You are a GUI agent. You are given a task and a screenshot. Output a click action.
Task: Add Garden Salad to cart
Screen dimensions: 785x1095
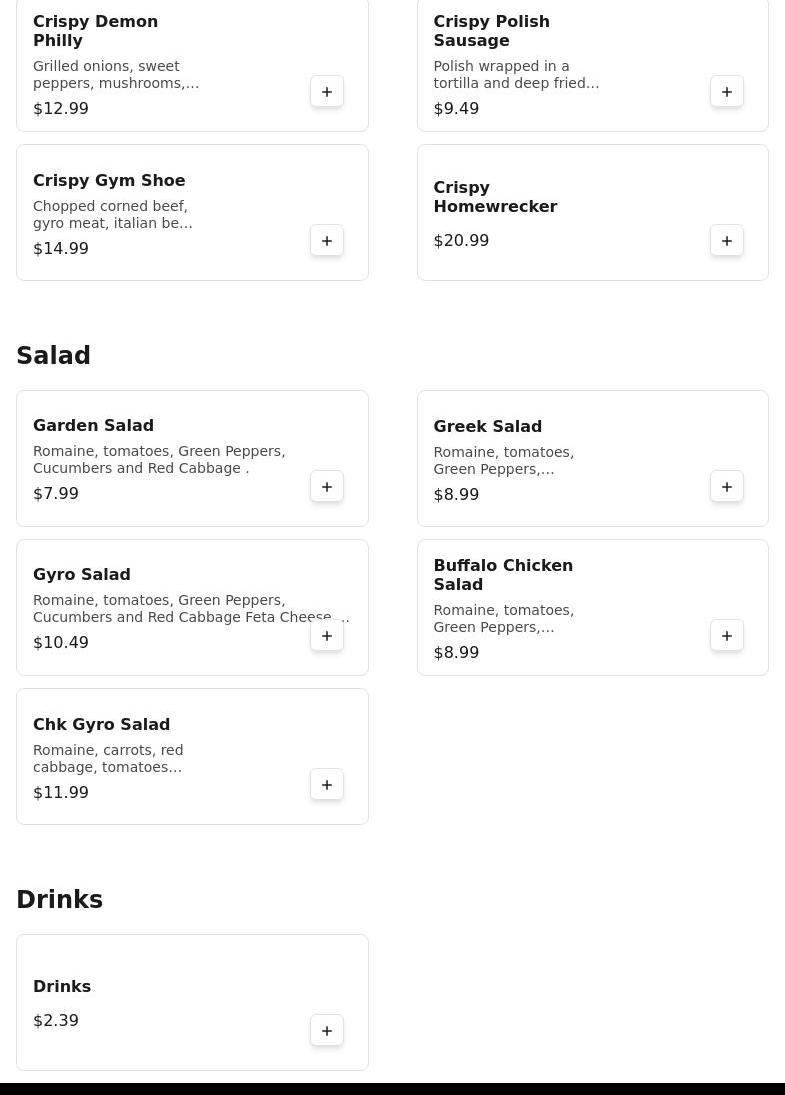[x=327, y=487]
